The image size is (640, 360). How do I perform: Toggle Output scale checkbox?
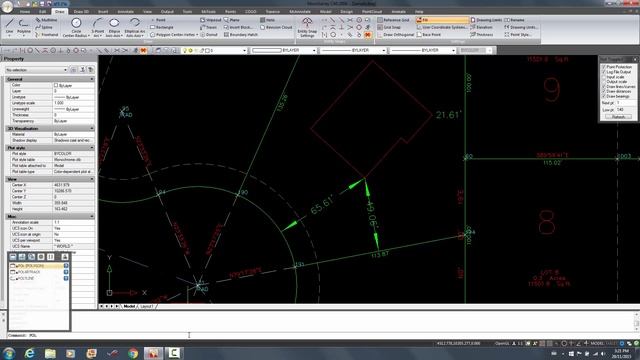tap(604, 81)
